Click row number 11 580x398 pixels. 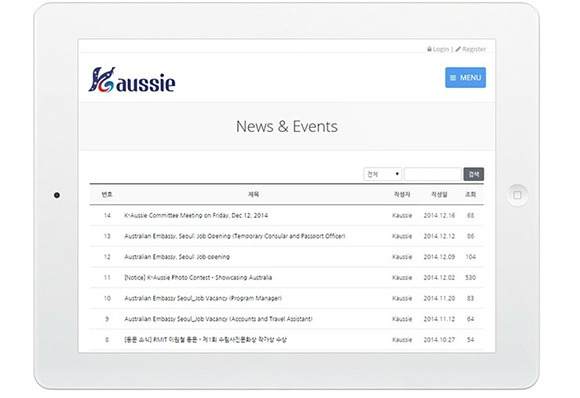pos(107,277)
